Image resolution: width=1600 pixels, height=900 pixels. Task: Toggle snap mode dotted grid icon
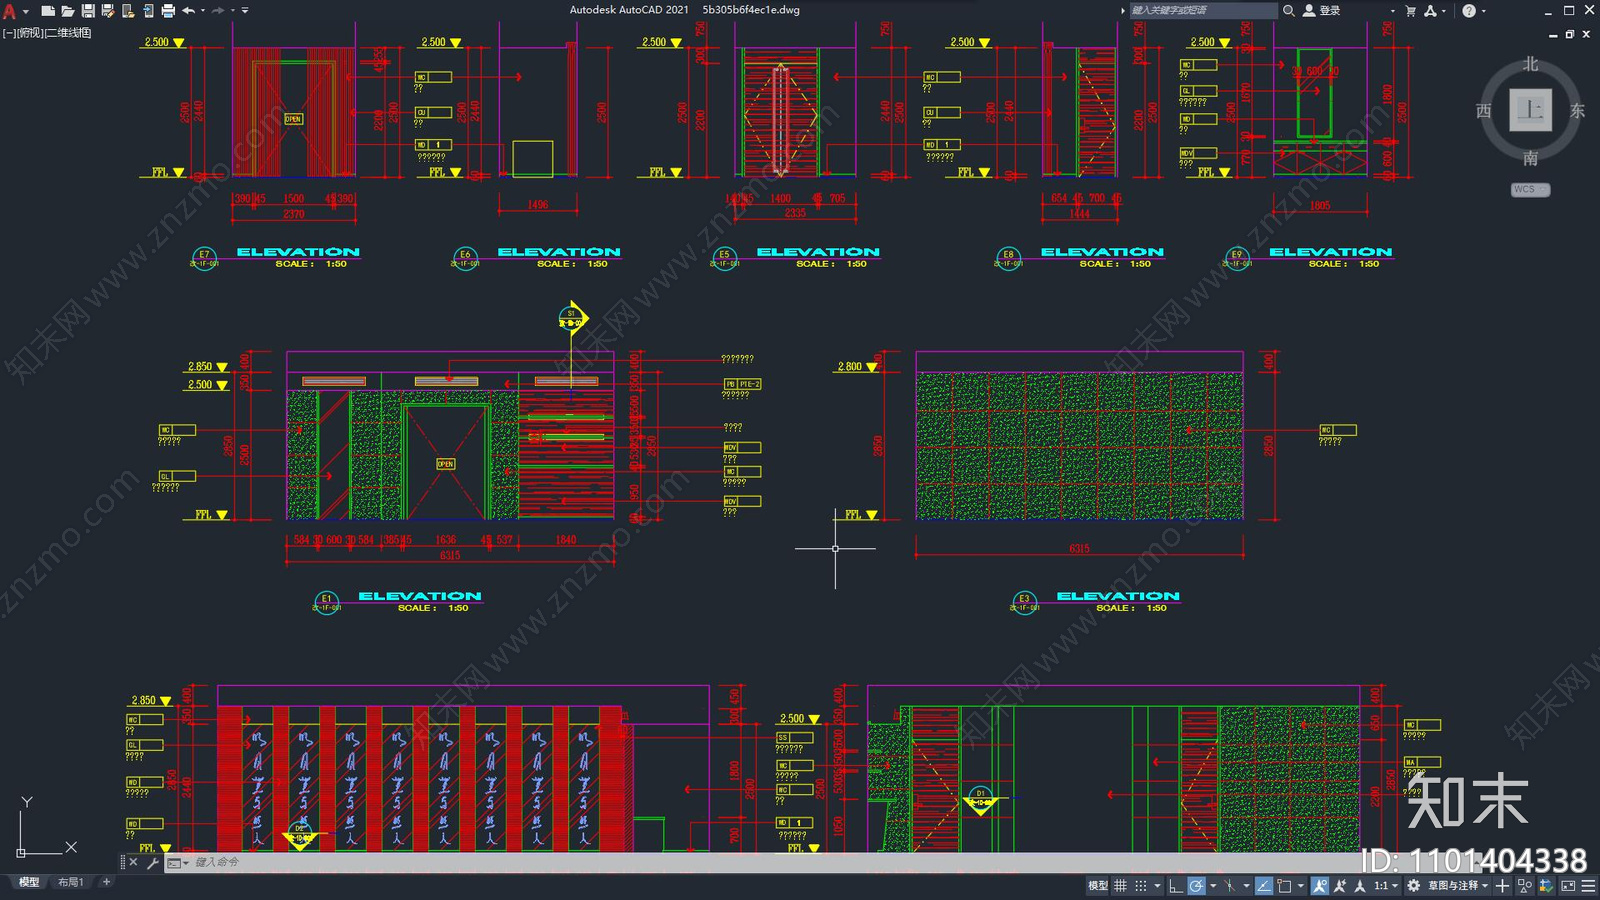coord(1141,885)
